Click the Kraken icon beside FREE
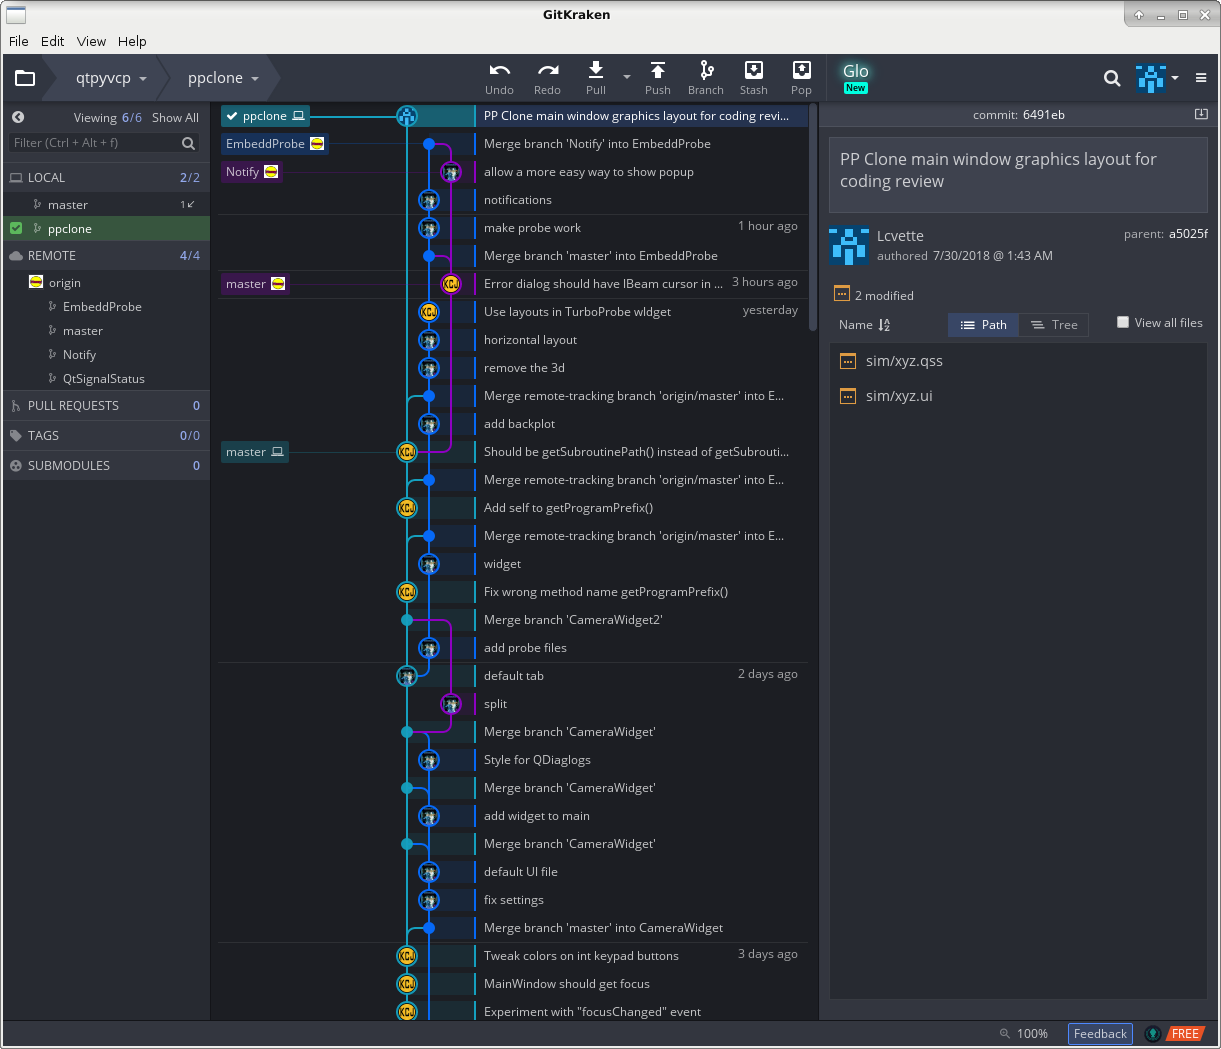The height and width of the screenshot is (1049, 1221). tap(1153, 1033)
